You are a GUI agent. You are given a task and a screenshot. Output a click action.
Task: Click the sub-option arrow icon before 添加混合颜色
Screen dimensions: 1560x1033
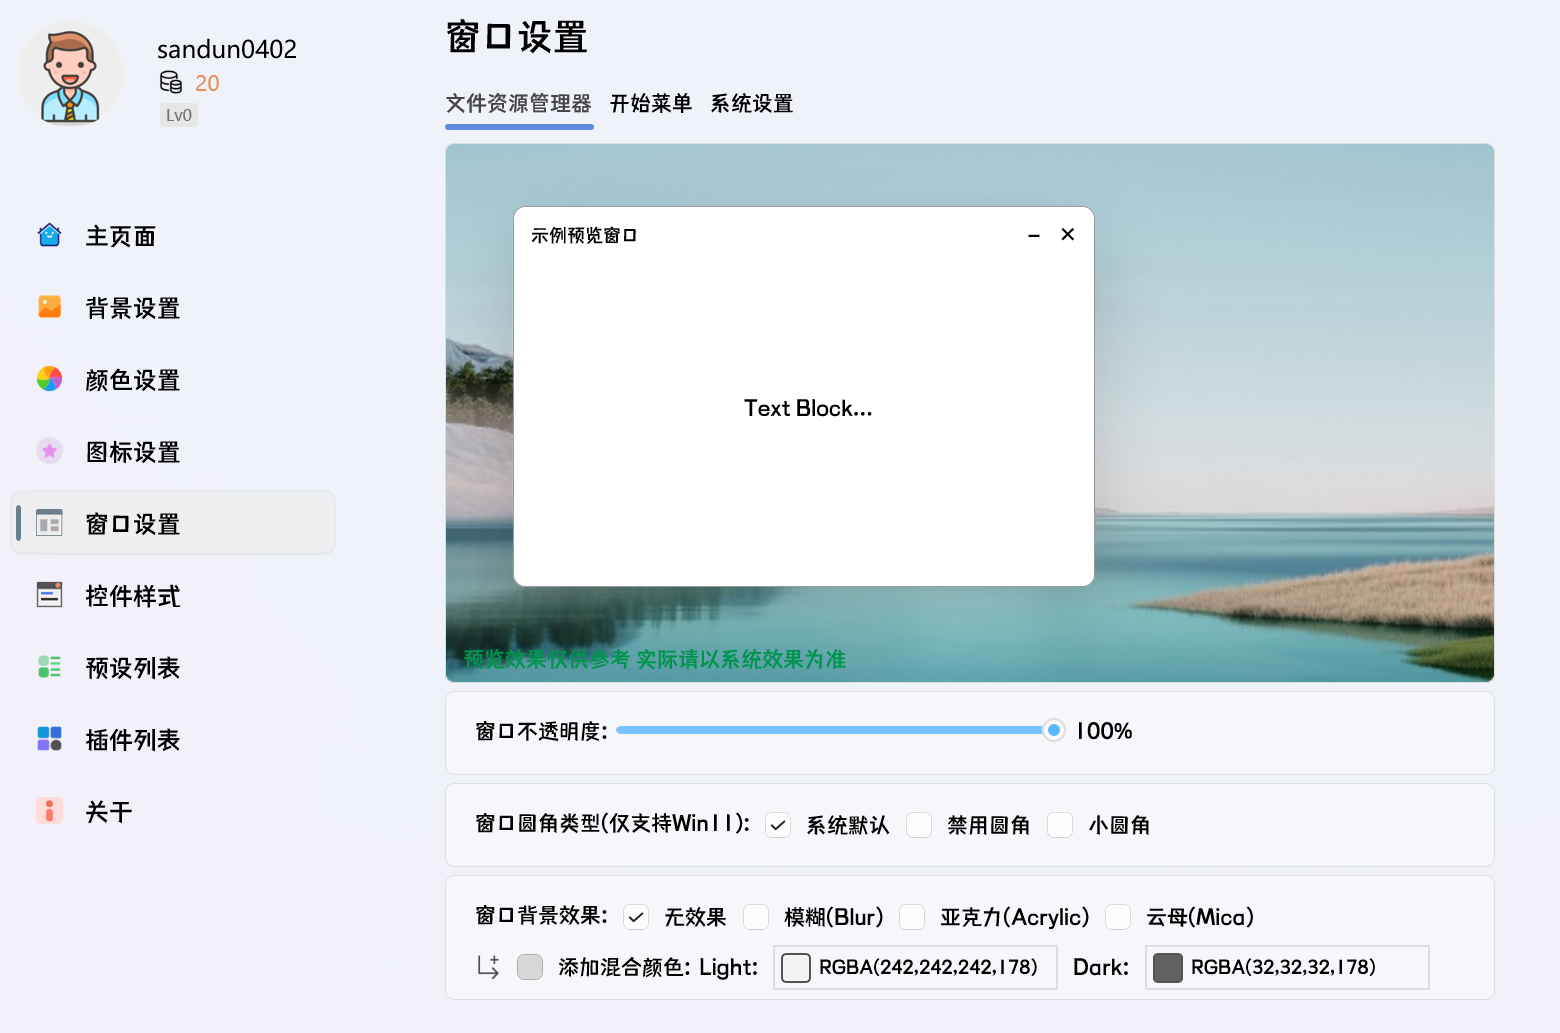488,967
